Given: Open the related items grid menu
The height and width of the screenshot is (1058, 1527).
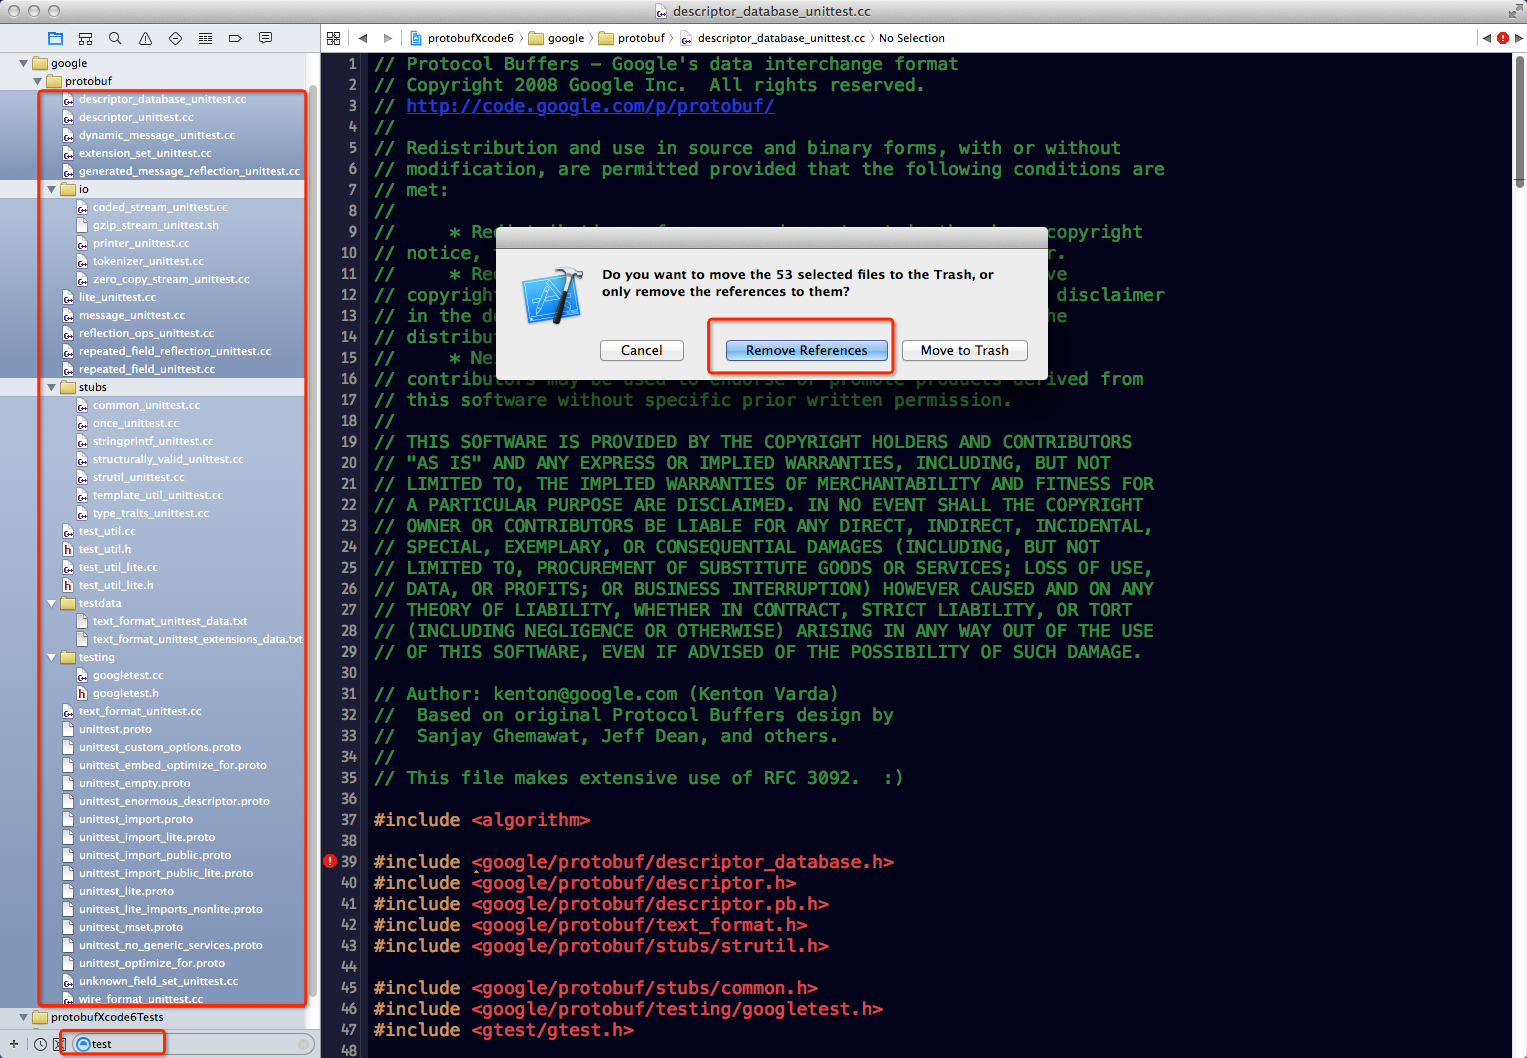Looking at the screenshot, I should (x=333, y=38).
